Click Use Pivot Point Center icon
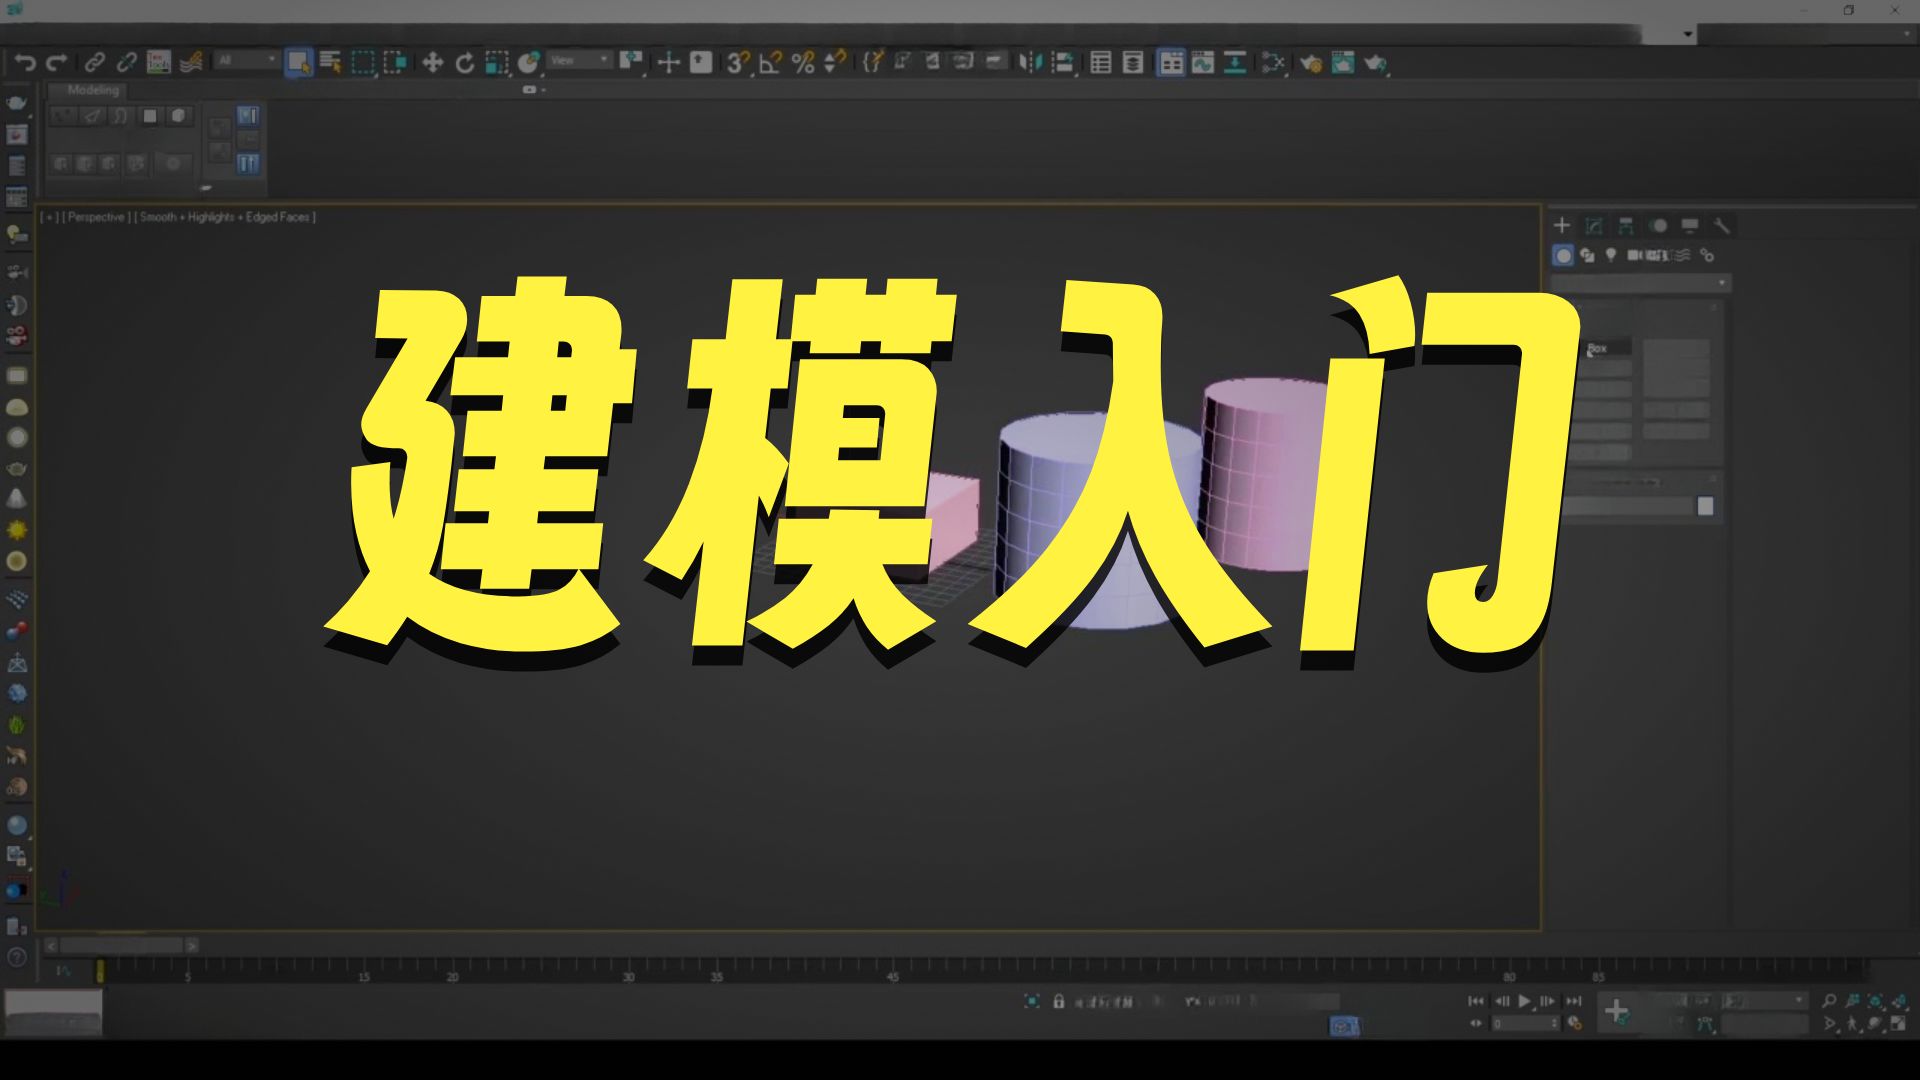1920x1080 pixels. pos(630,62)
